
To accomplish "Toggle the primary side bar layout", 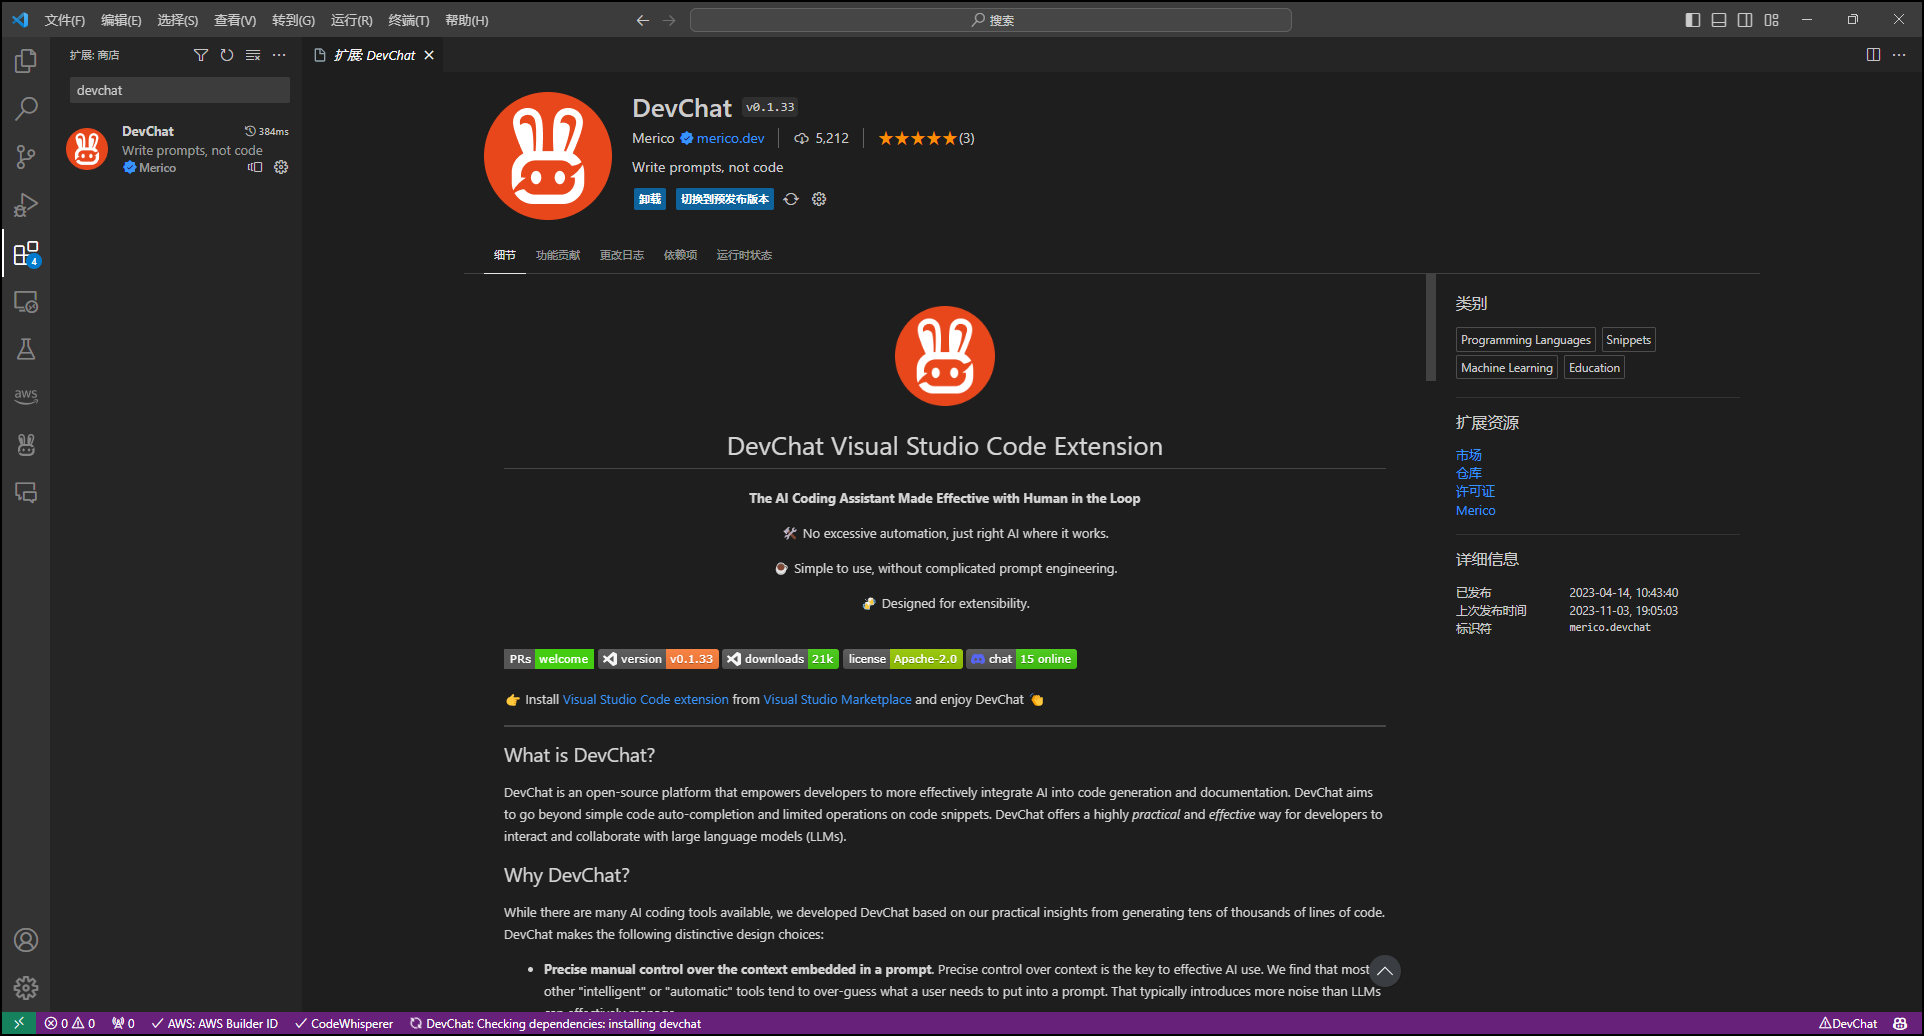I will tap(1693, 20).
